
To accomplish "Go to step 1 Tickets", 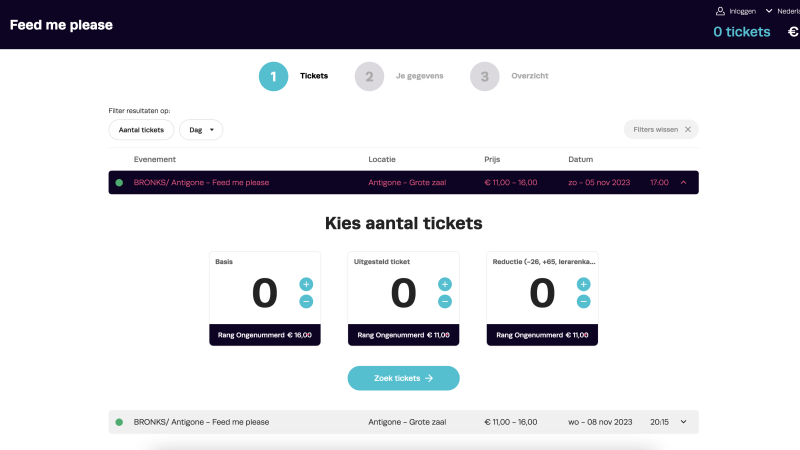I will [274, 76].
